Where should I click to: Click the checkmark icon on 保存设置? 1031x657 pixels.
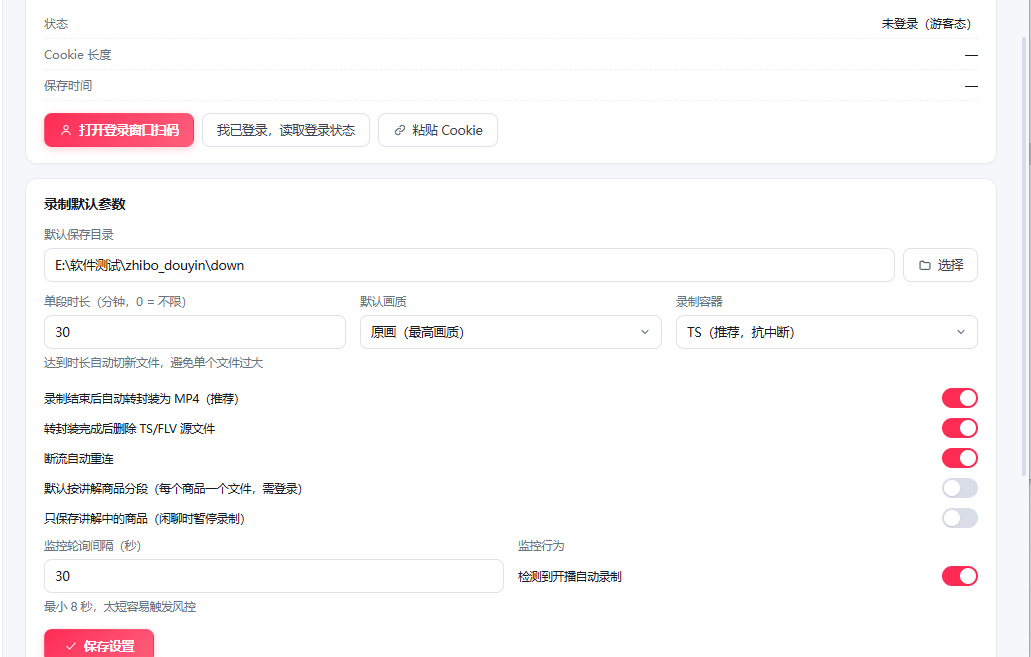tap(71, 646)
